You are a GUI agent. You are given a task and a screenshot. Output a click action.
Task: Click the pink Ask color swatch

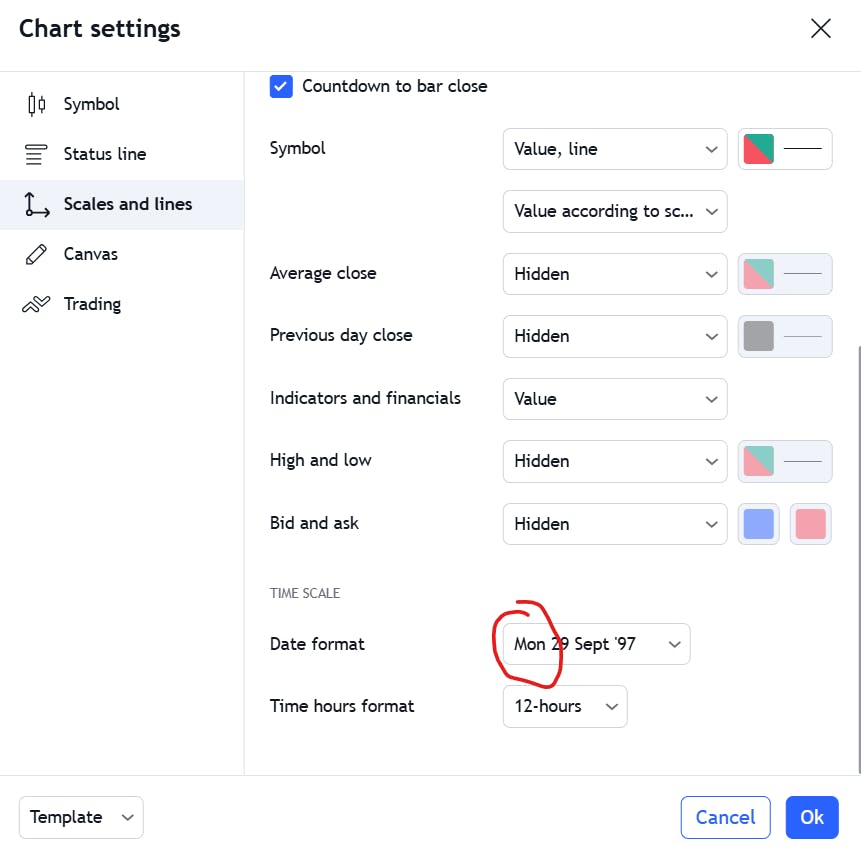[x=811, y=524]
